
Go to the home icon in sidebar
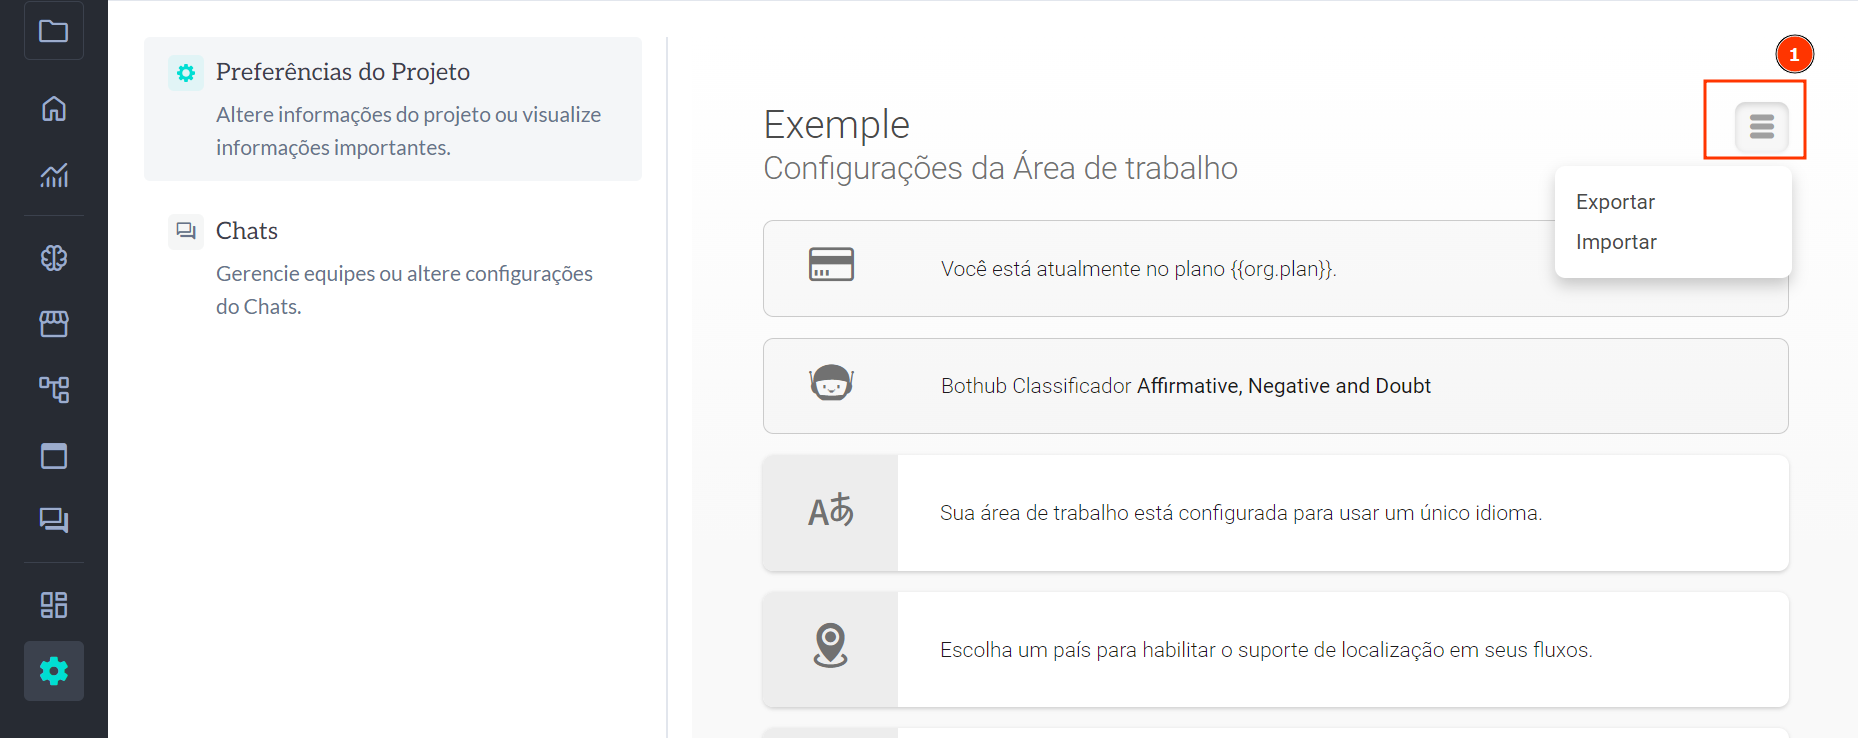pos(54,108)
